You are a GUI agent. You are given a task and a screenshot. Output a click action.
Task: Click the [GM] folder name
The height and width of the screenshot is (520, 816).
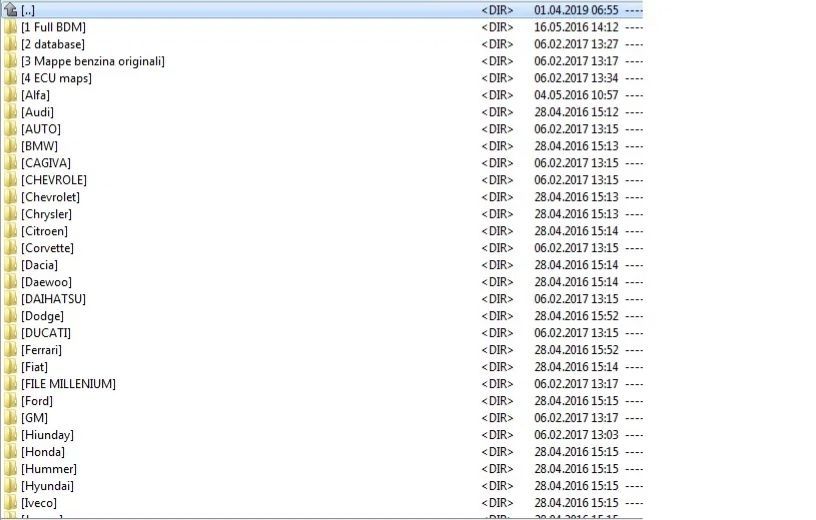pyautogui.click(x=34, y=418)
